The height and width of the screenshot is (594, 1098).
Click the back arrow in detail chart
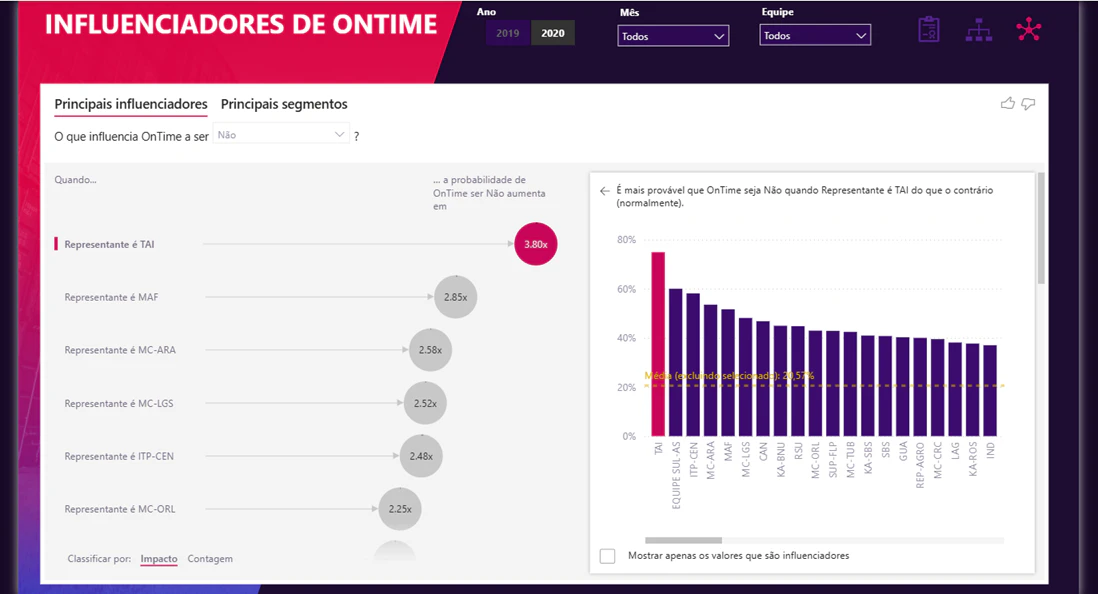click(605, 191)
